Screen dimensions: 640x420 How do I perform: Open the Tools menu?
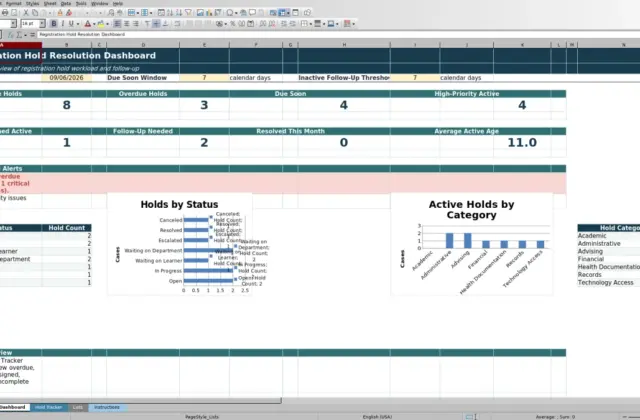click(81, 3)
